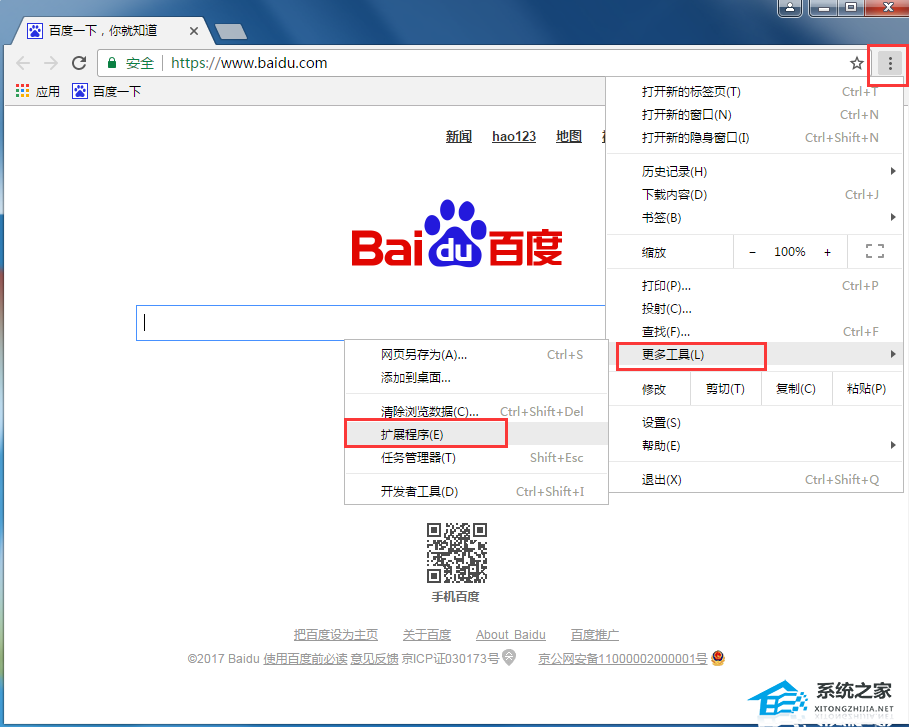The width and height of the screenshot is (909, 727).
Task: Click the green secure lock icon
Action: [113, 63]
